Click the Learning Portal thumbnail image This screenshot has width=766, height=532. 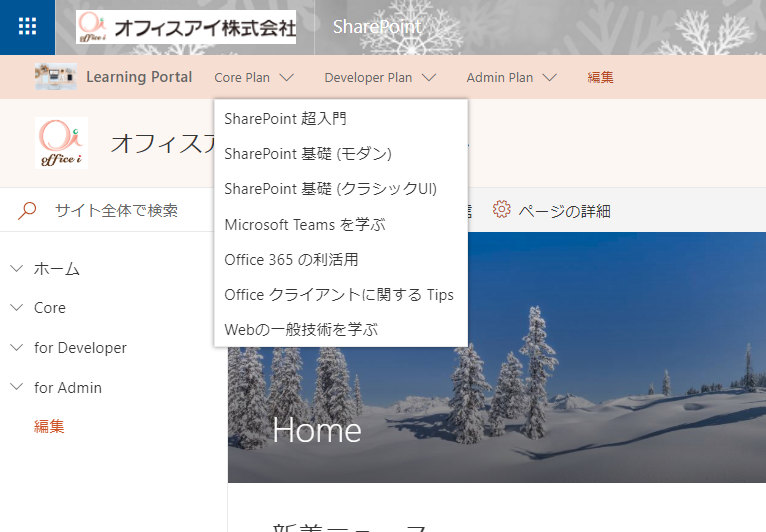[x=56, y=77]
